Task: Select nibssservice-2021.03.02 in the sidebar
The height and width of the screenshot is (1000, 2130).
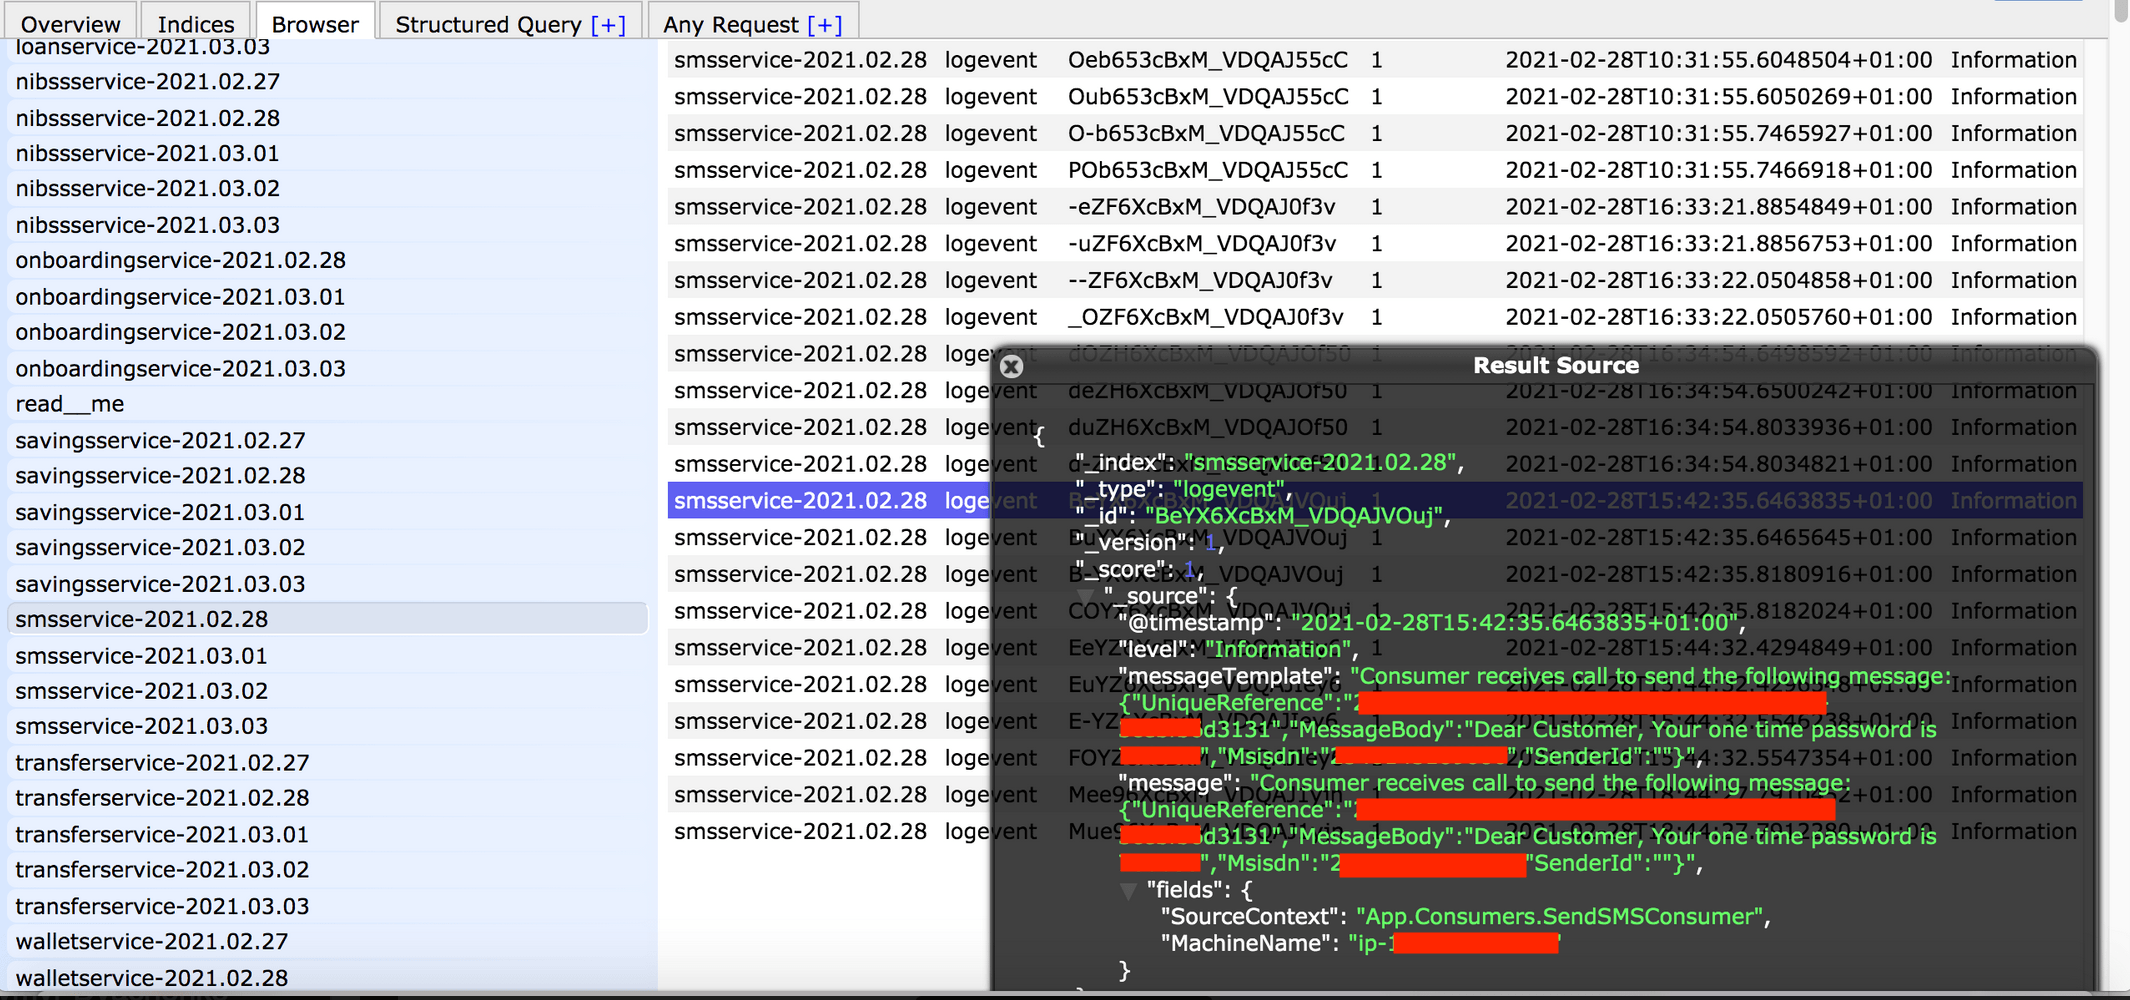Action: (x=147, y=189)
